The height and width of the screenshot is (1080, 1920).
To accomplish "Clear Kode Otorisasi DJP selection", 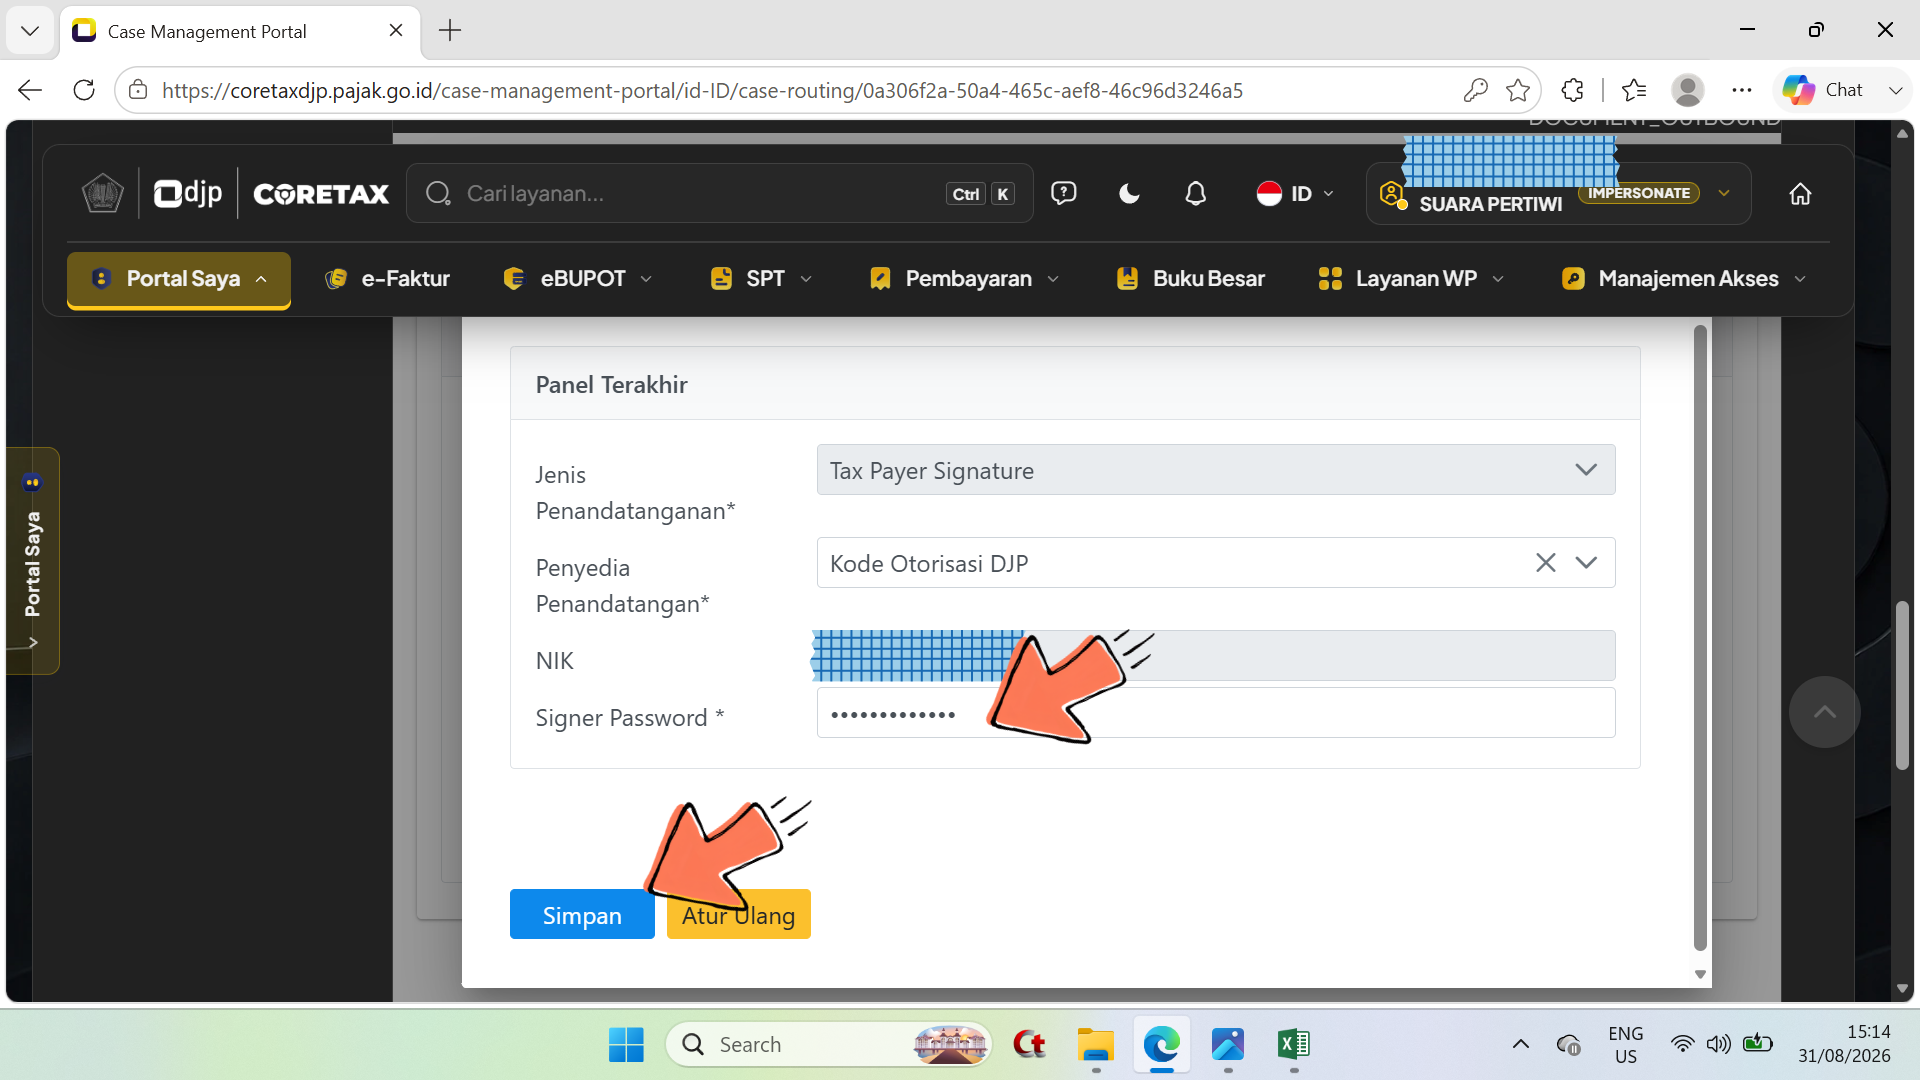I will (x=1545, y=563).
